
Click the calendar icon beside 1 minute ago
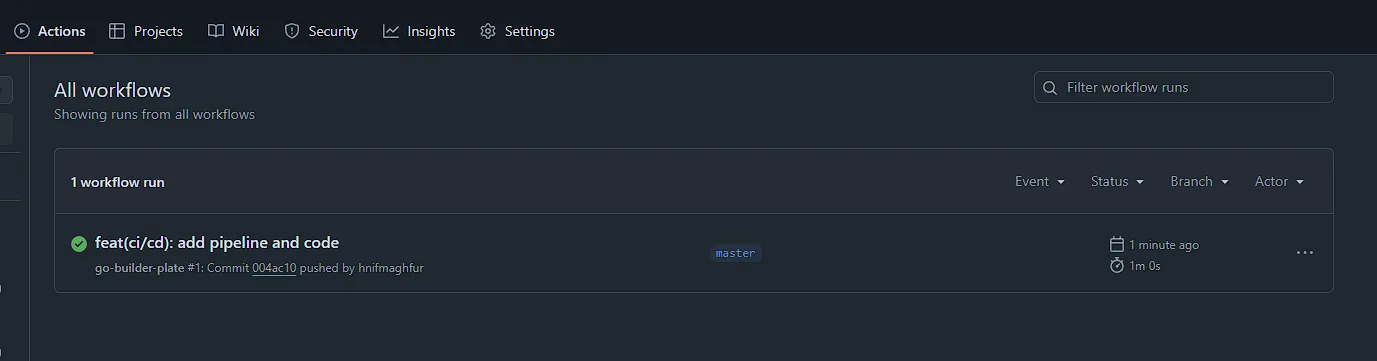click(x=1117, y=244)
